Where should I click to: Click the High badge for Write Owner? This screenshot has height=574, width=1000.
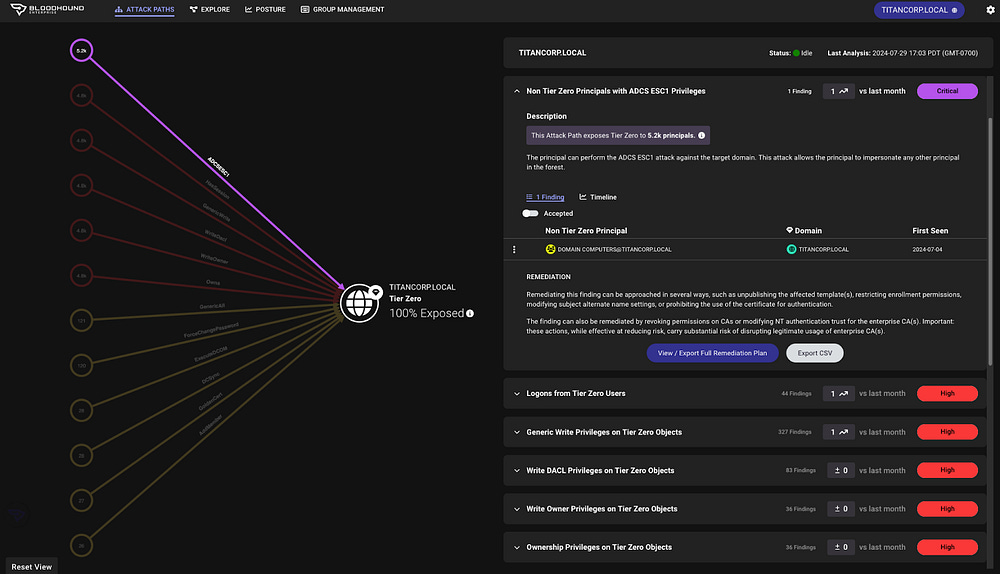point(947,509)
